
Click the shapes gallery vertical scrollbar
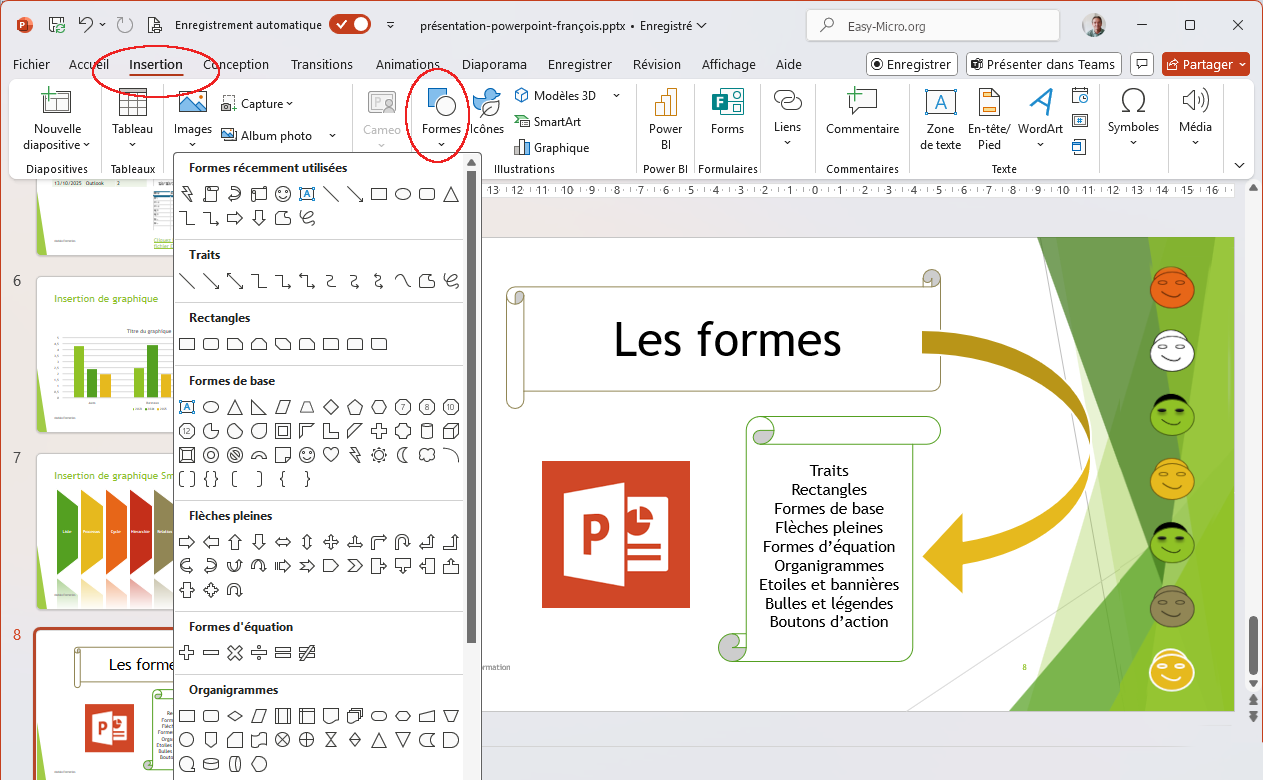pos(472,400)
